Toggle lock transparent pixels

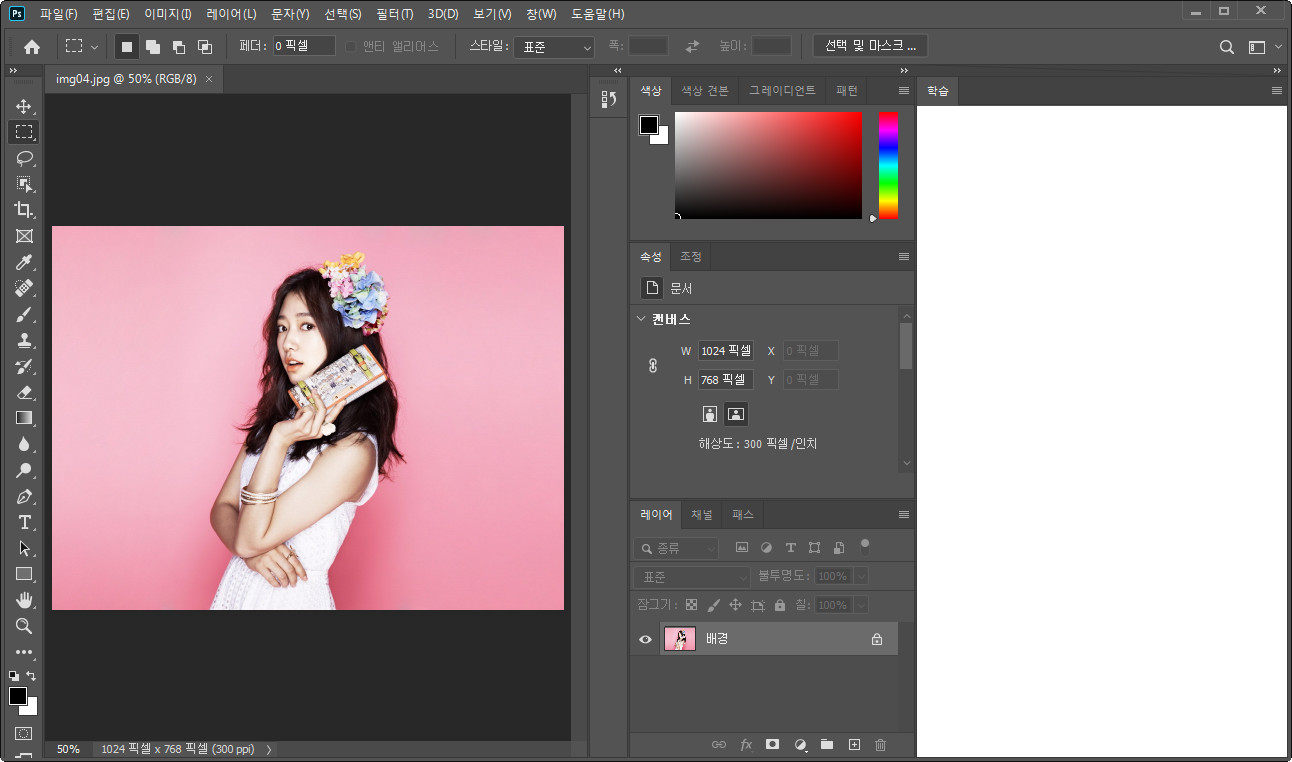[x=690, y=605]
